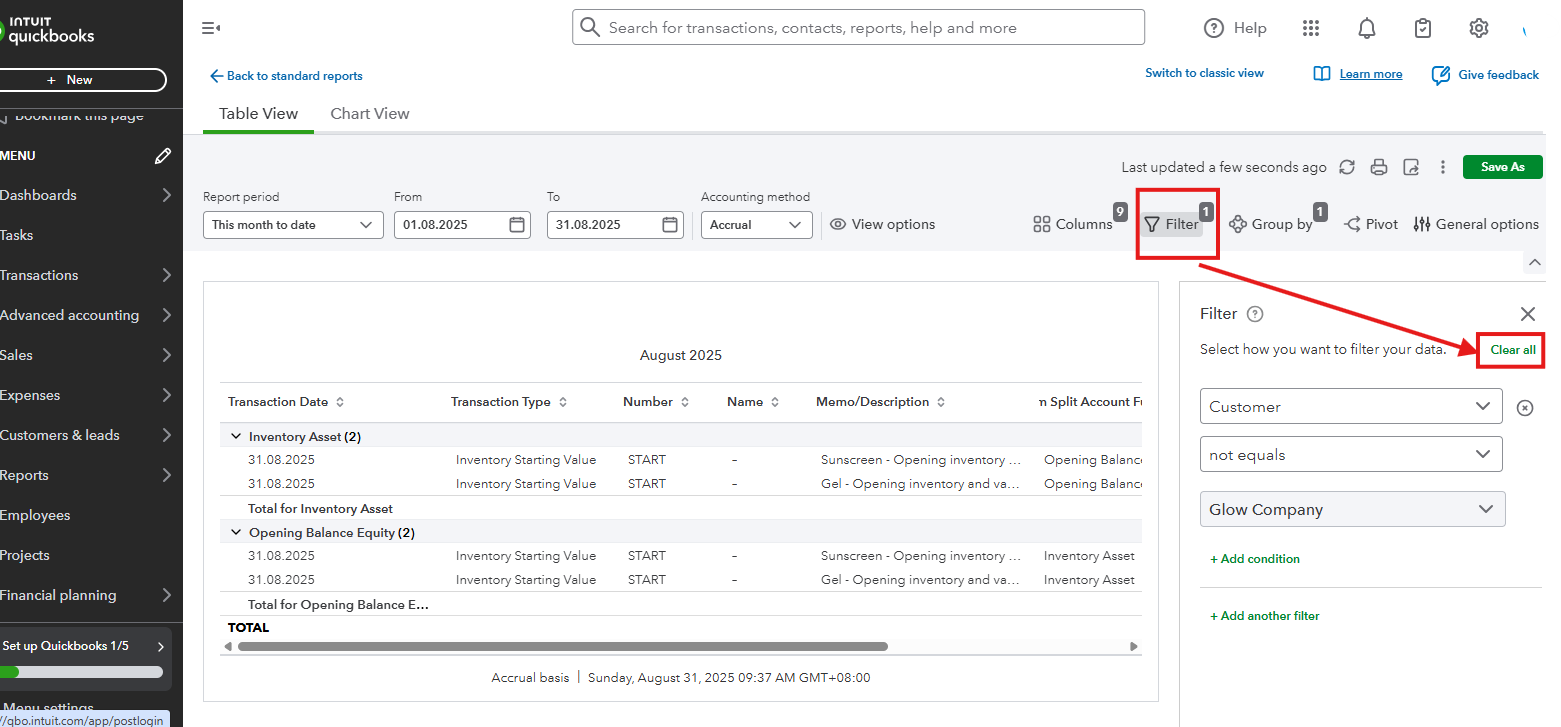Screen dimensions: 1561x727
Task: Open the settings gear icon
Action: [1479, 28]
